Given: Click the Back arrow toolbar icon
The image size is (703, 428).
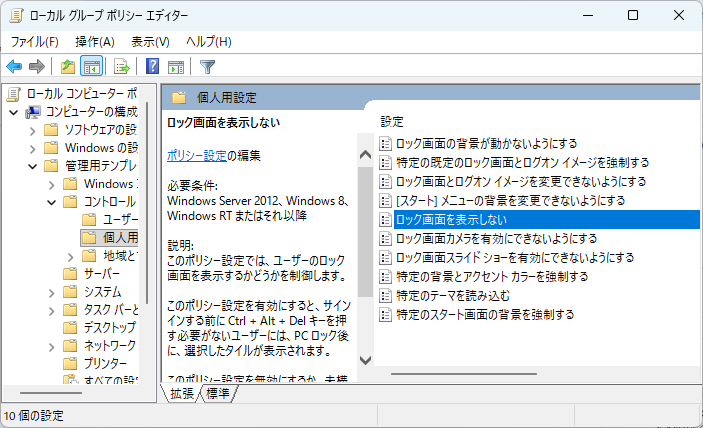Looking at the screenshot, I should (14, 67).
